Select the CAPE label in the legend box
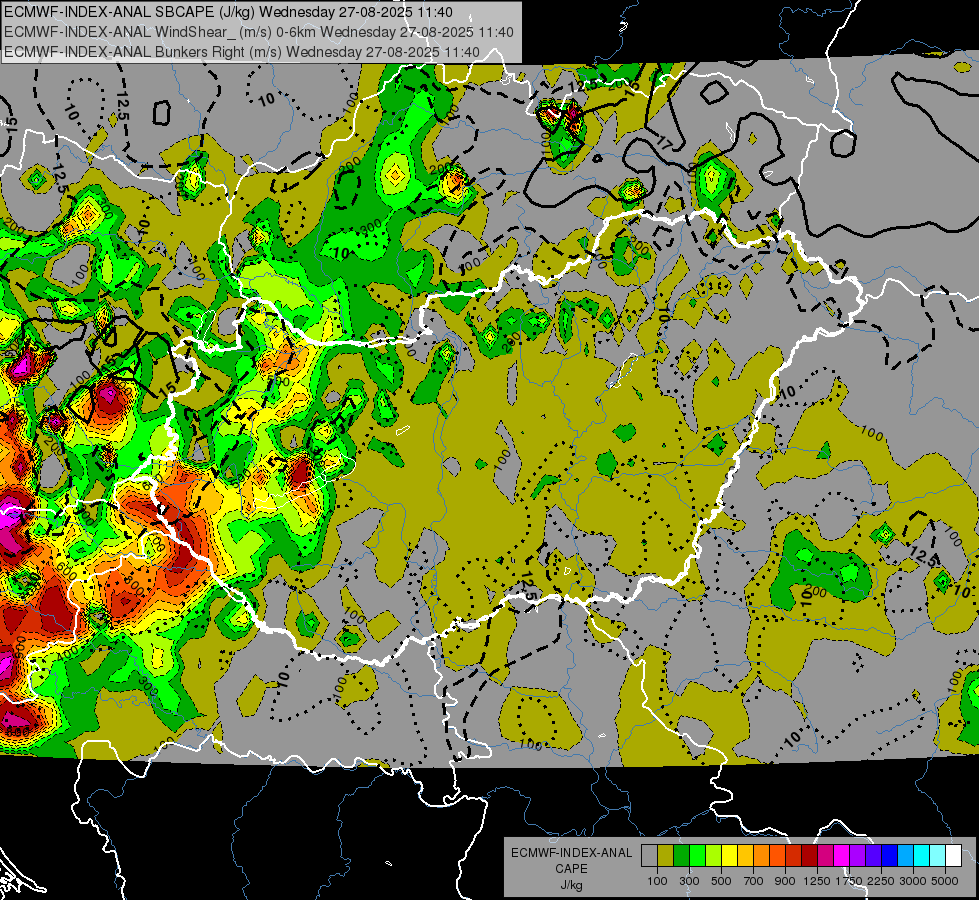 coord(571,868)
